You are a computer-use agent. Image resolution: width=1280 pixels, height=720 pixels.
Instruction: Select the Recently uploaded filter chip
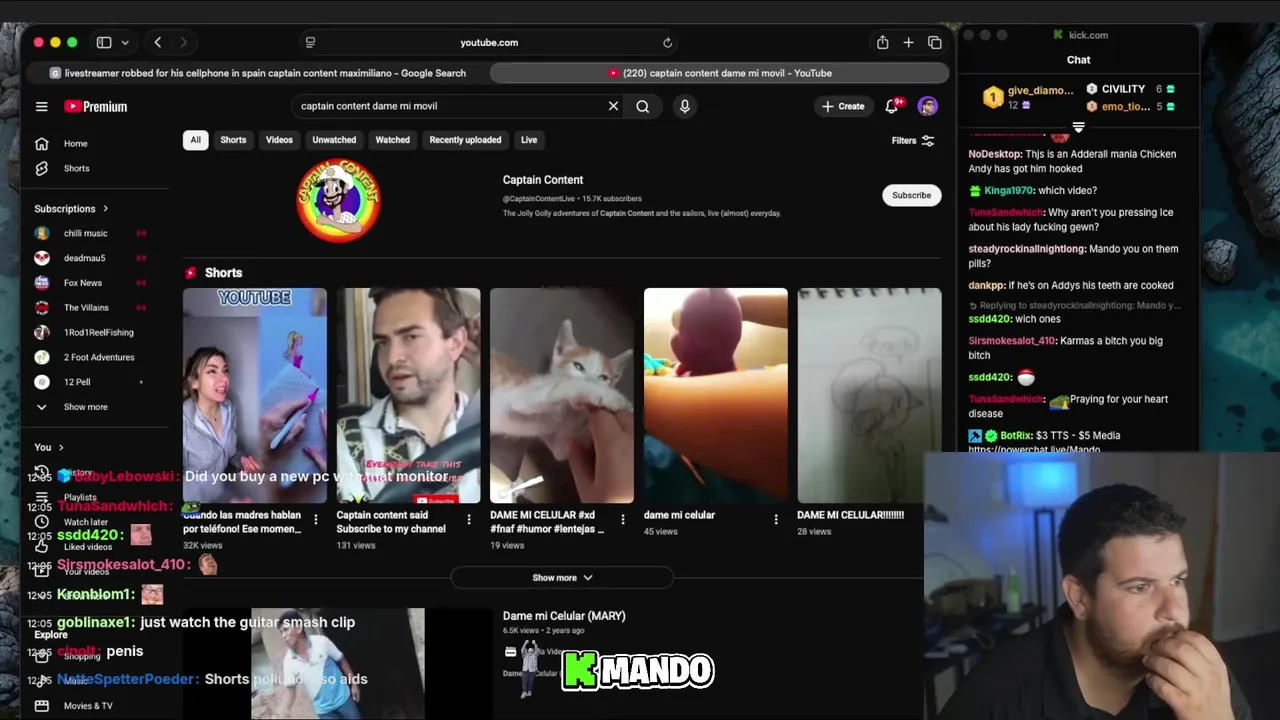[x=465, y=140]
